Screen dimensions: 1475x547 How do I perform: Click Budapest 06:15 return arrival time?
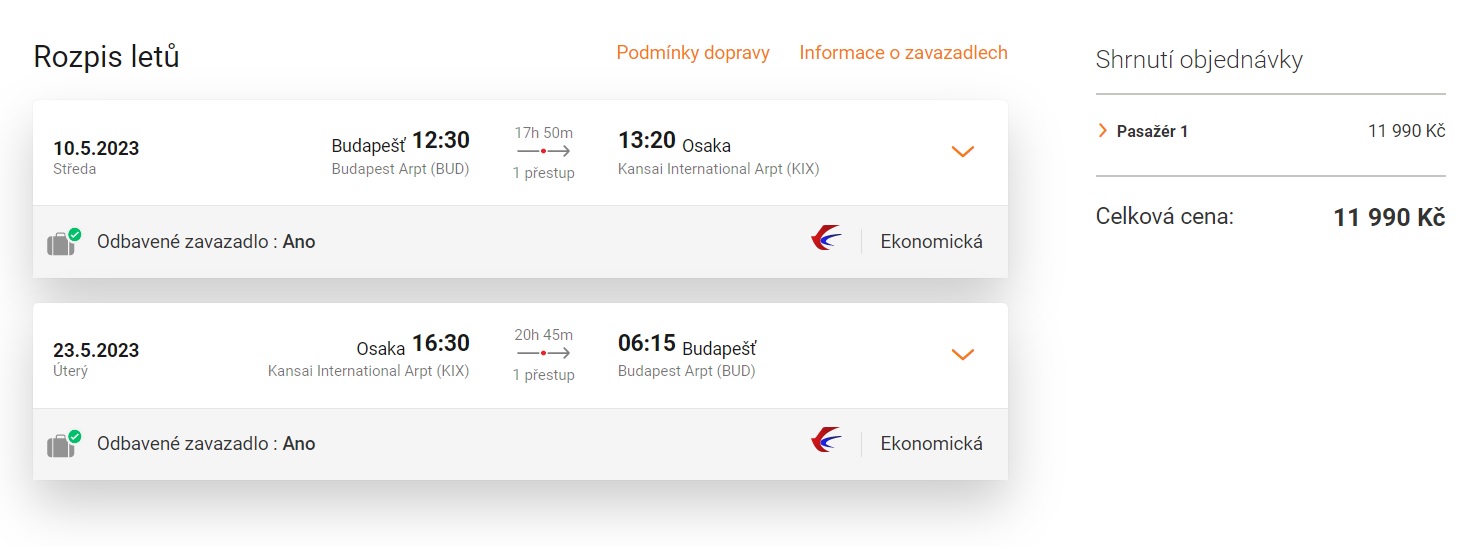[x=647, y=344]
